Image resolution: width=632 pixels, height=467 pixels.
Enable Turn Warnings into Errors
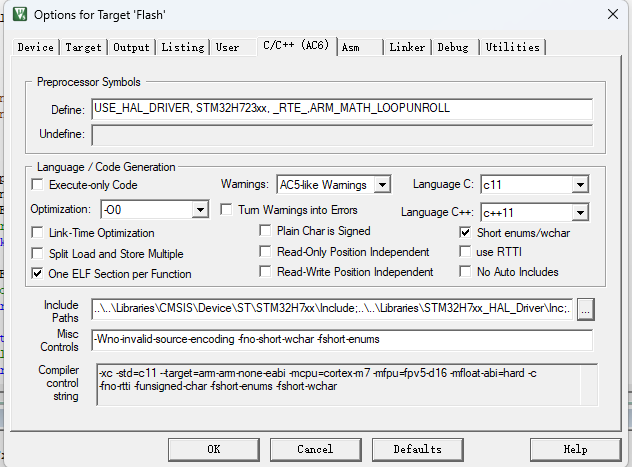pos(227,210)
